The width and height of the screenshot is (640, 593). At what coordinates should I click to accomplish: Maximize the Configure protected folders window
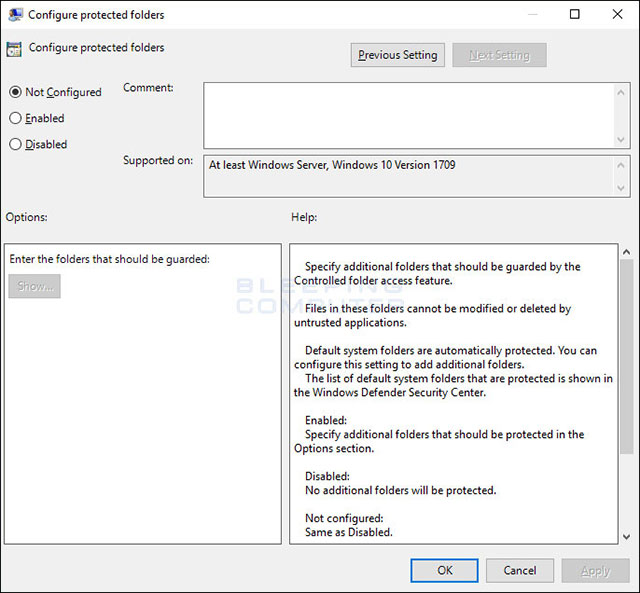575,14
